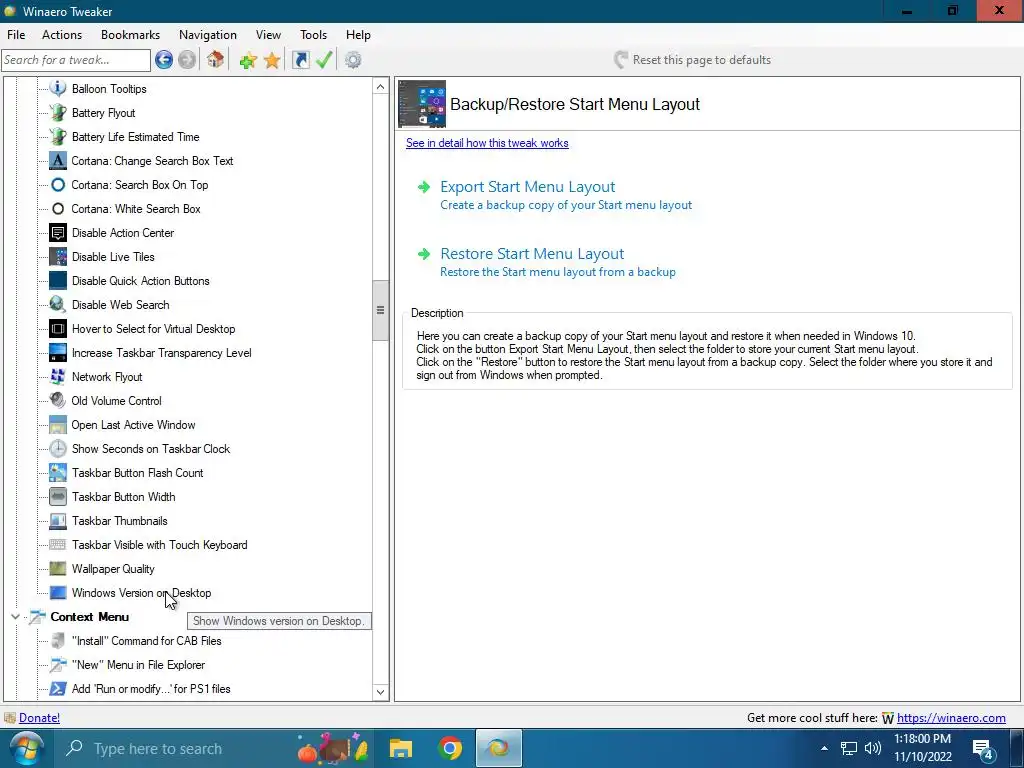Click Cortana Change Search Box Text icon
Image resolution: width=1024 pixels, height=768 pixels.
click(x=58, y=161)
